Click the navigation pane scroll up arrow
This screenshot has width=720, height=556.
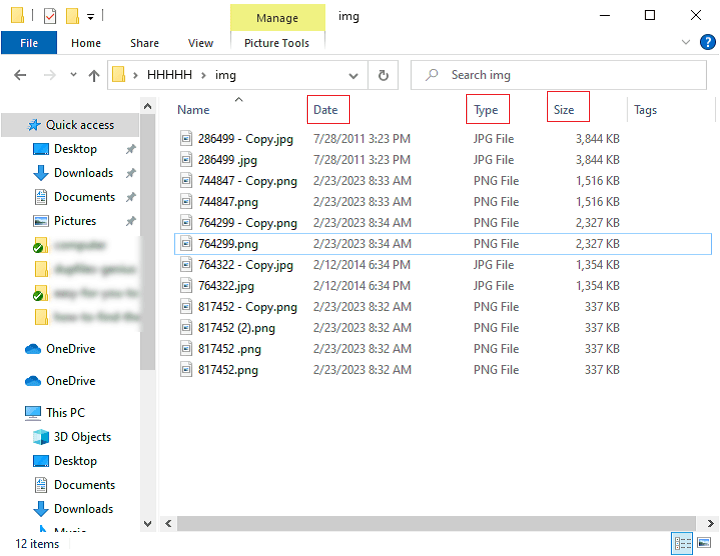[x=147, y=107]
